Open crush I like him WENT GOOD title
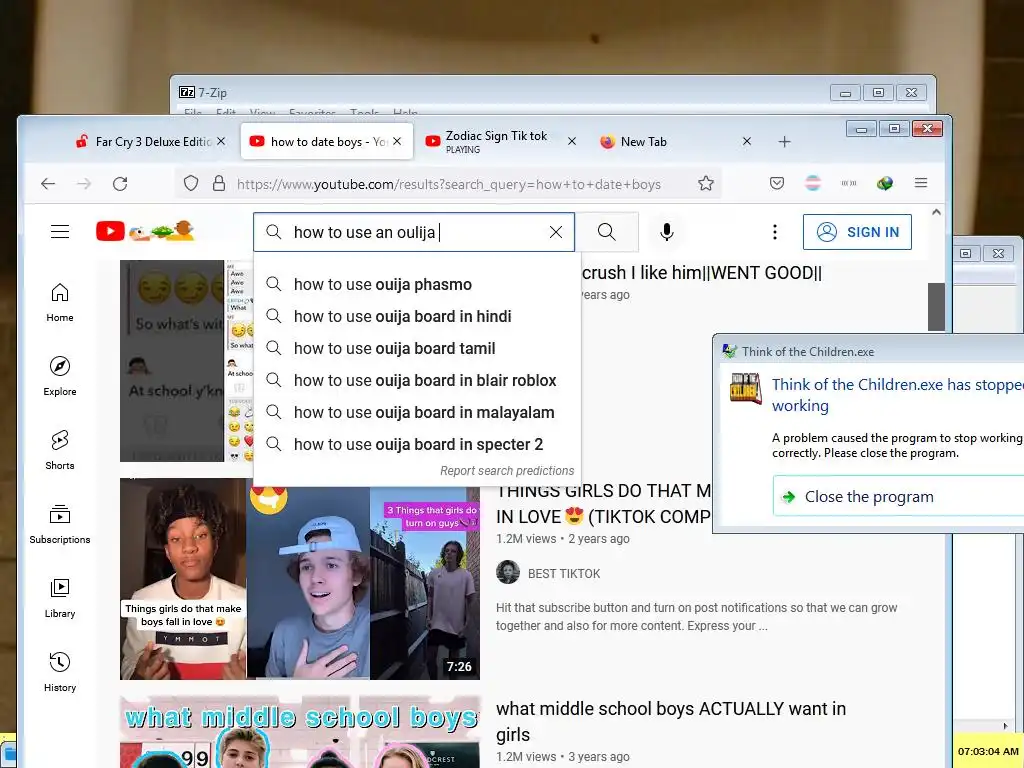1024x768 pixels. click(x=701, y=273)
